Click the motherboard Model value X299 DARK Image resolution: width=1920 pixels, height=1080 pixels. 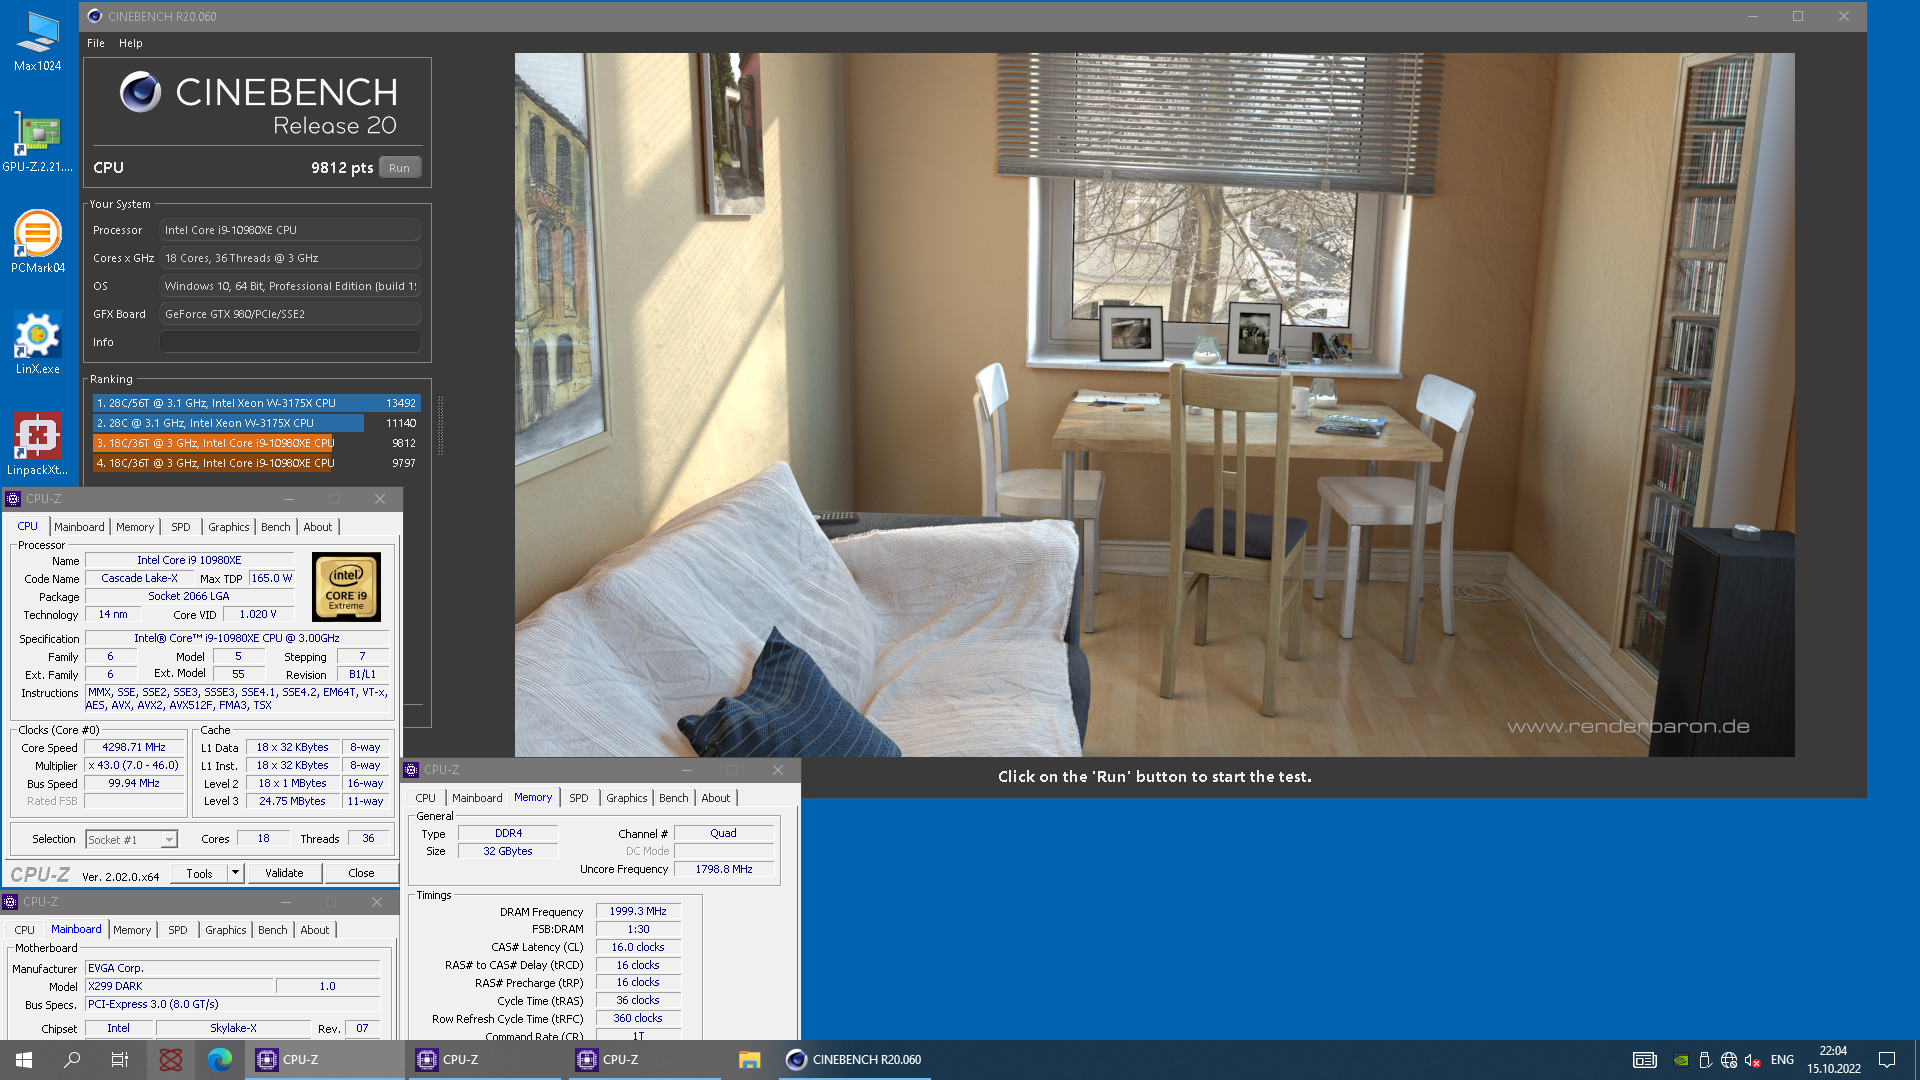(179, 986)
